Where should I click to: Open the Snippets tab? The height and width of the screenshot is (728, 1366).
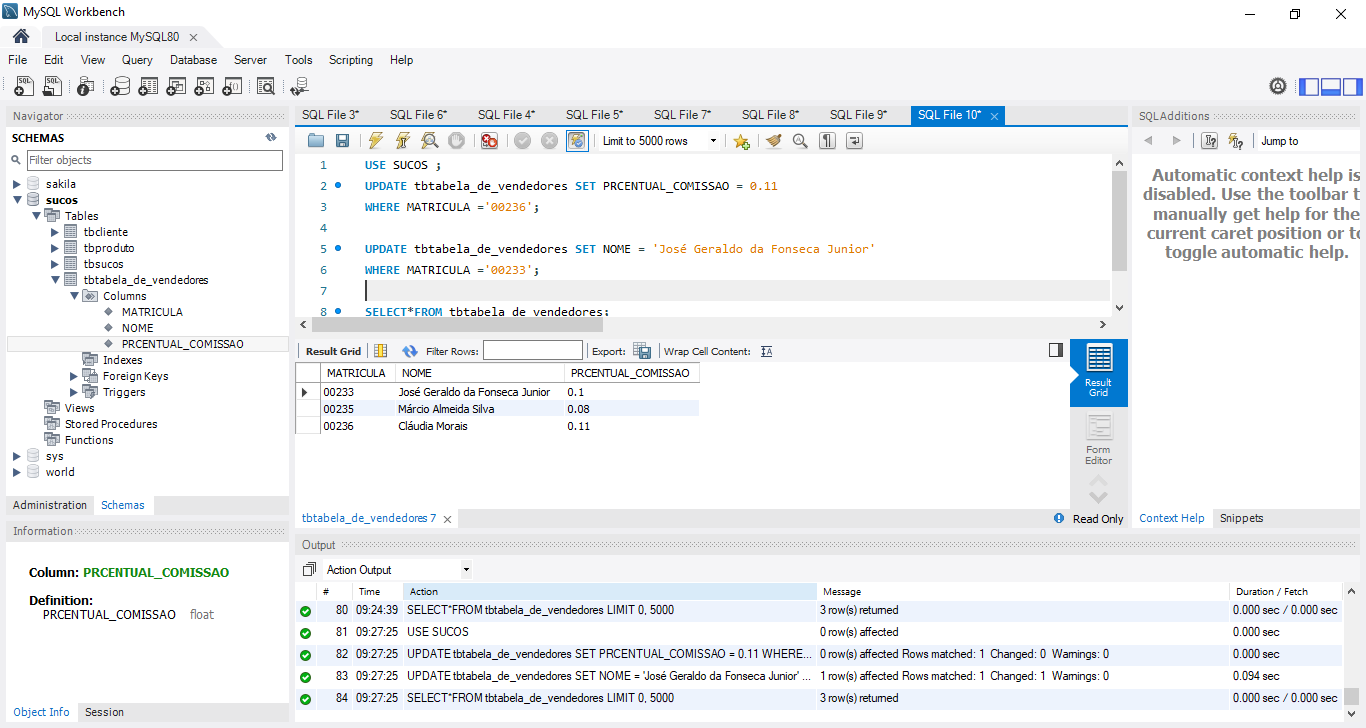1241,518
